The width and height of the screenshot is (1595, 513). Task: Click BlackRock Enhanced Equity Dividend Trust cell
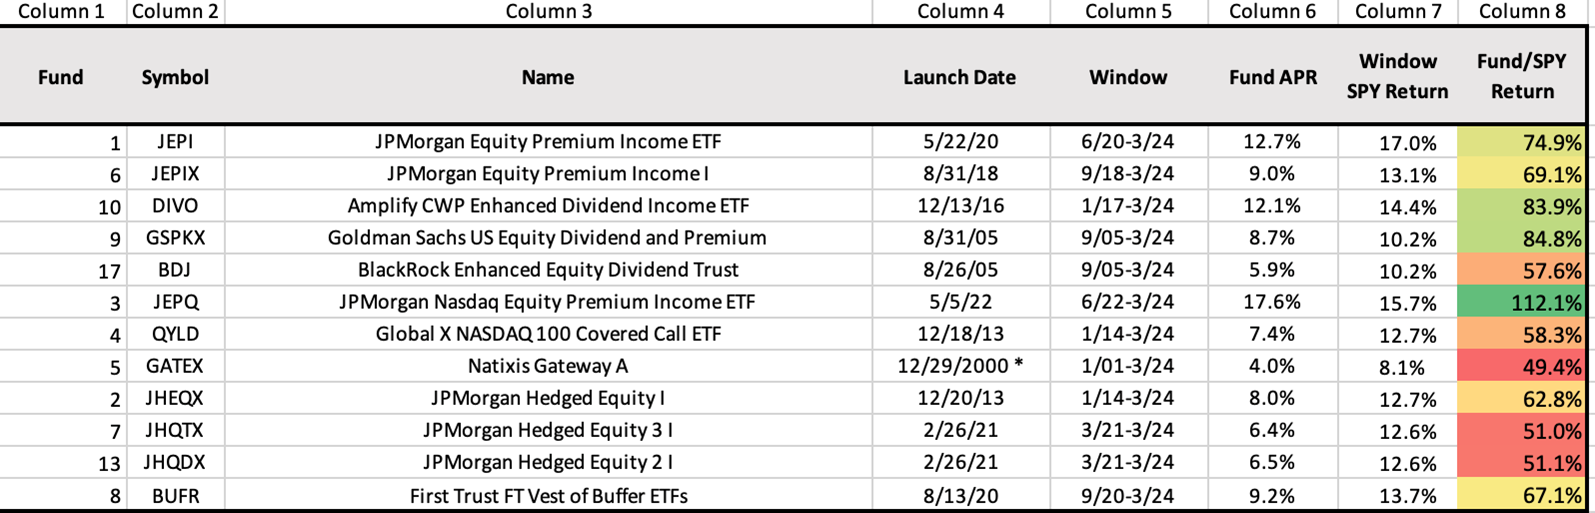click(x=548, y=270)
